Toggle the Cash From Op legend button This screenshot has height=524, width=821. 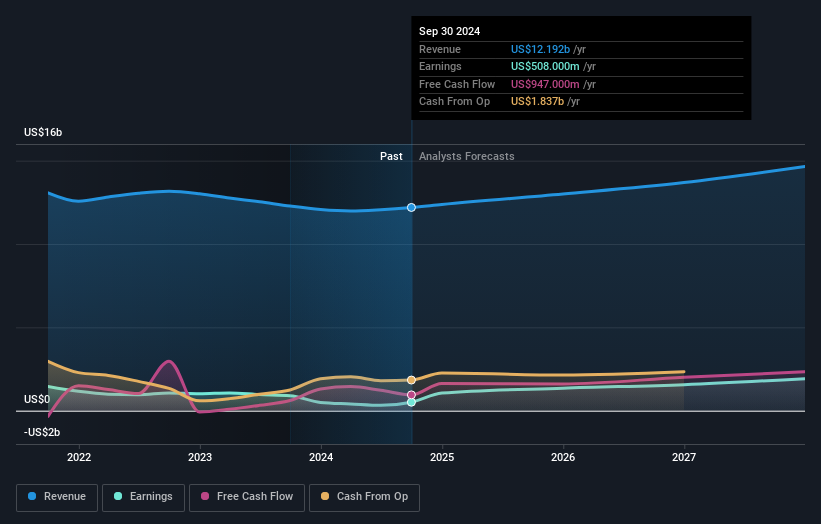click(364, 497)
